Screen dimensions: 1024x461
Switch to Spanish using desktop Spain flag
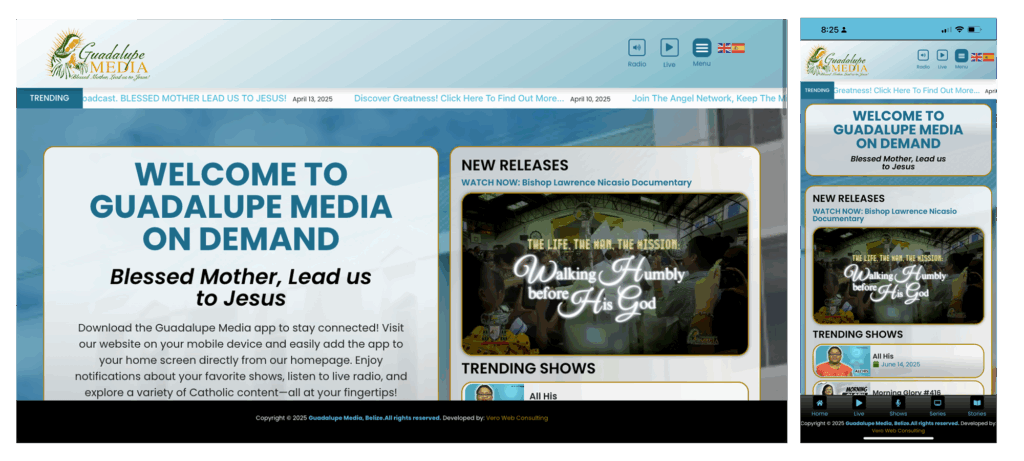coord(738,48)
